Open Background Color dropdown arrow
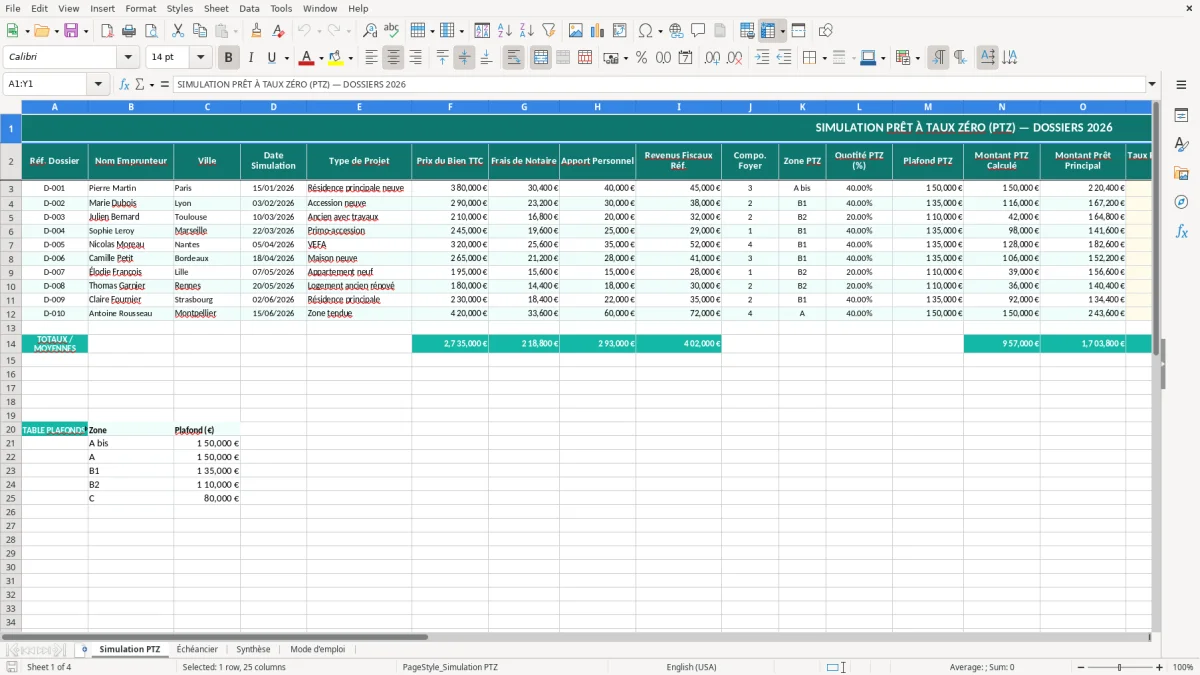 click(350, 58)
